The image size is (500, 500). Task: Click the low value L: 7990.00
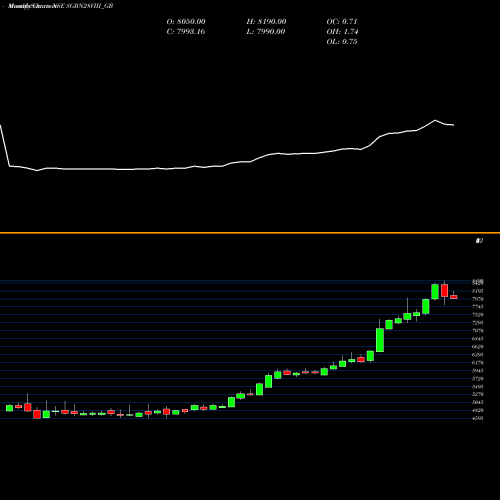coord(266,32)
